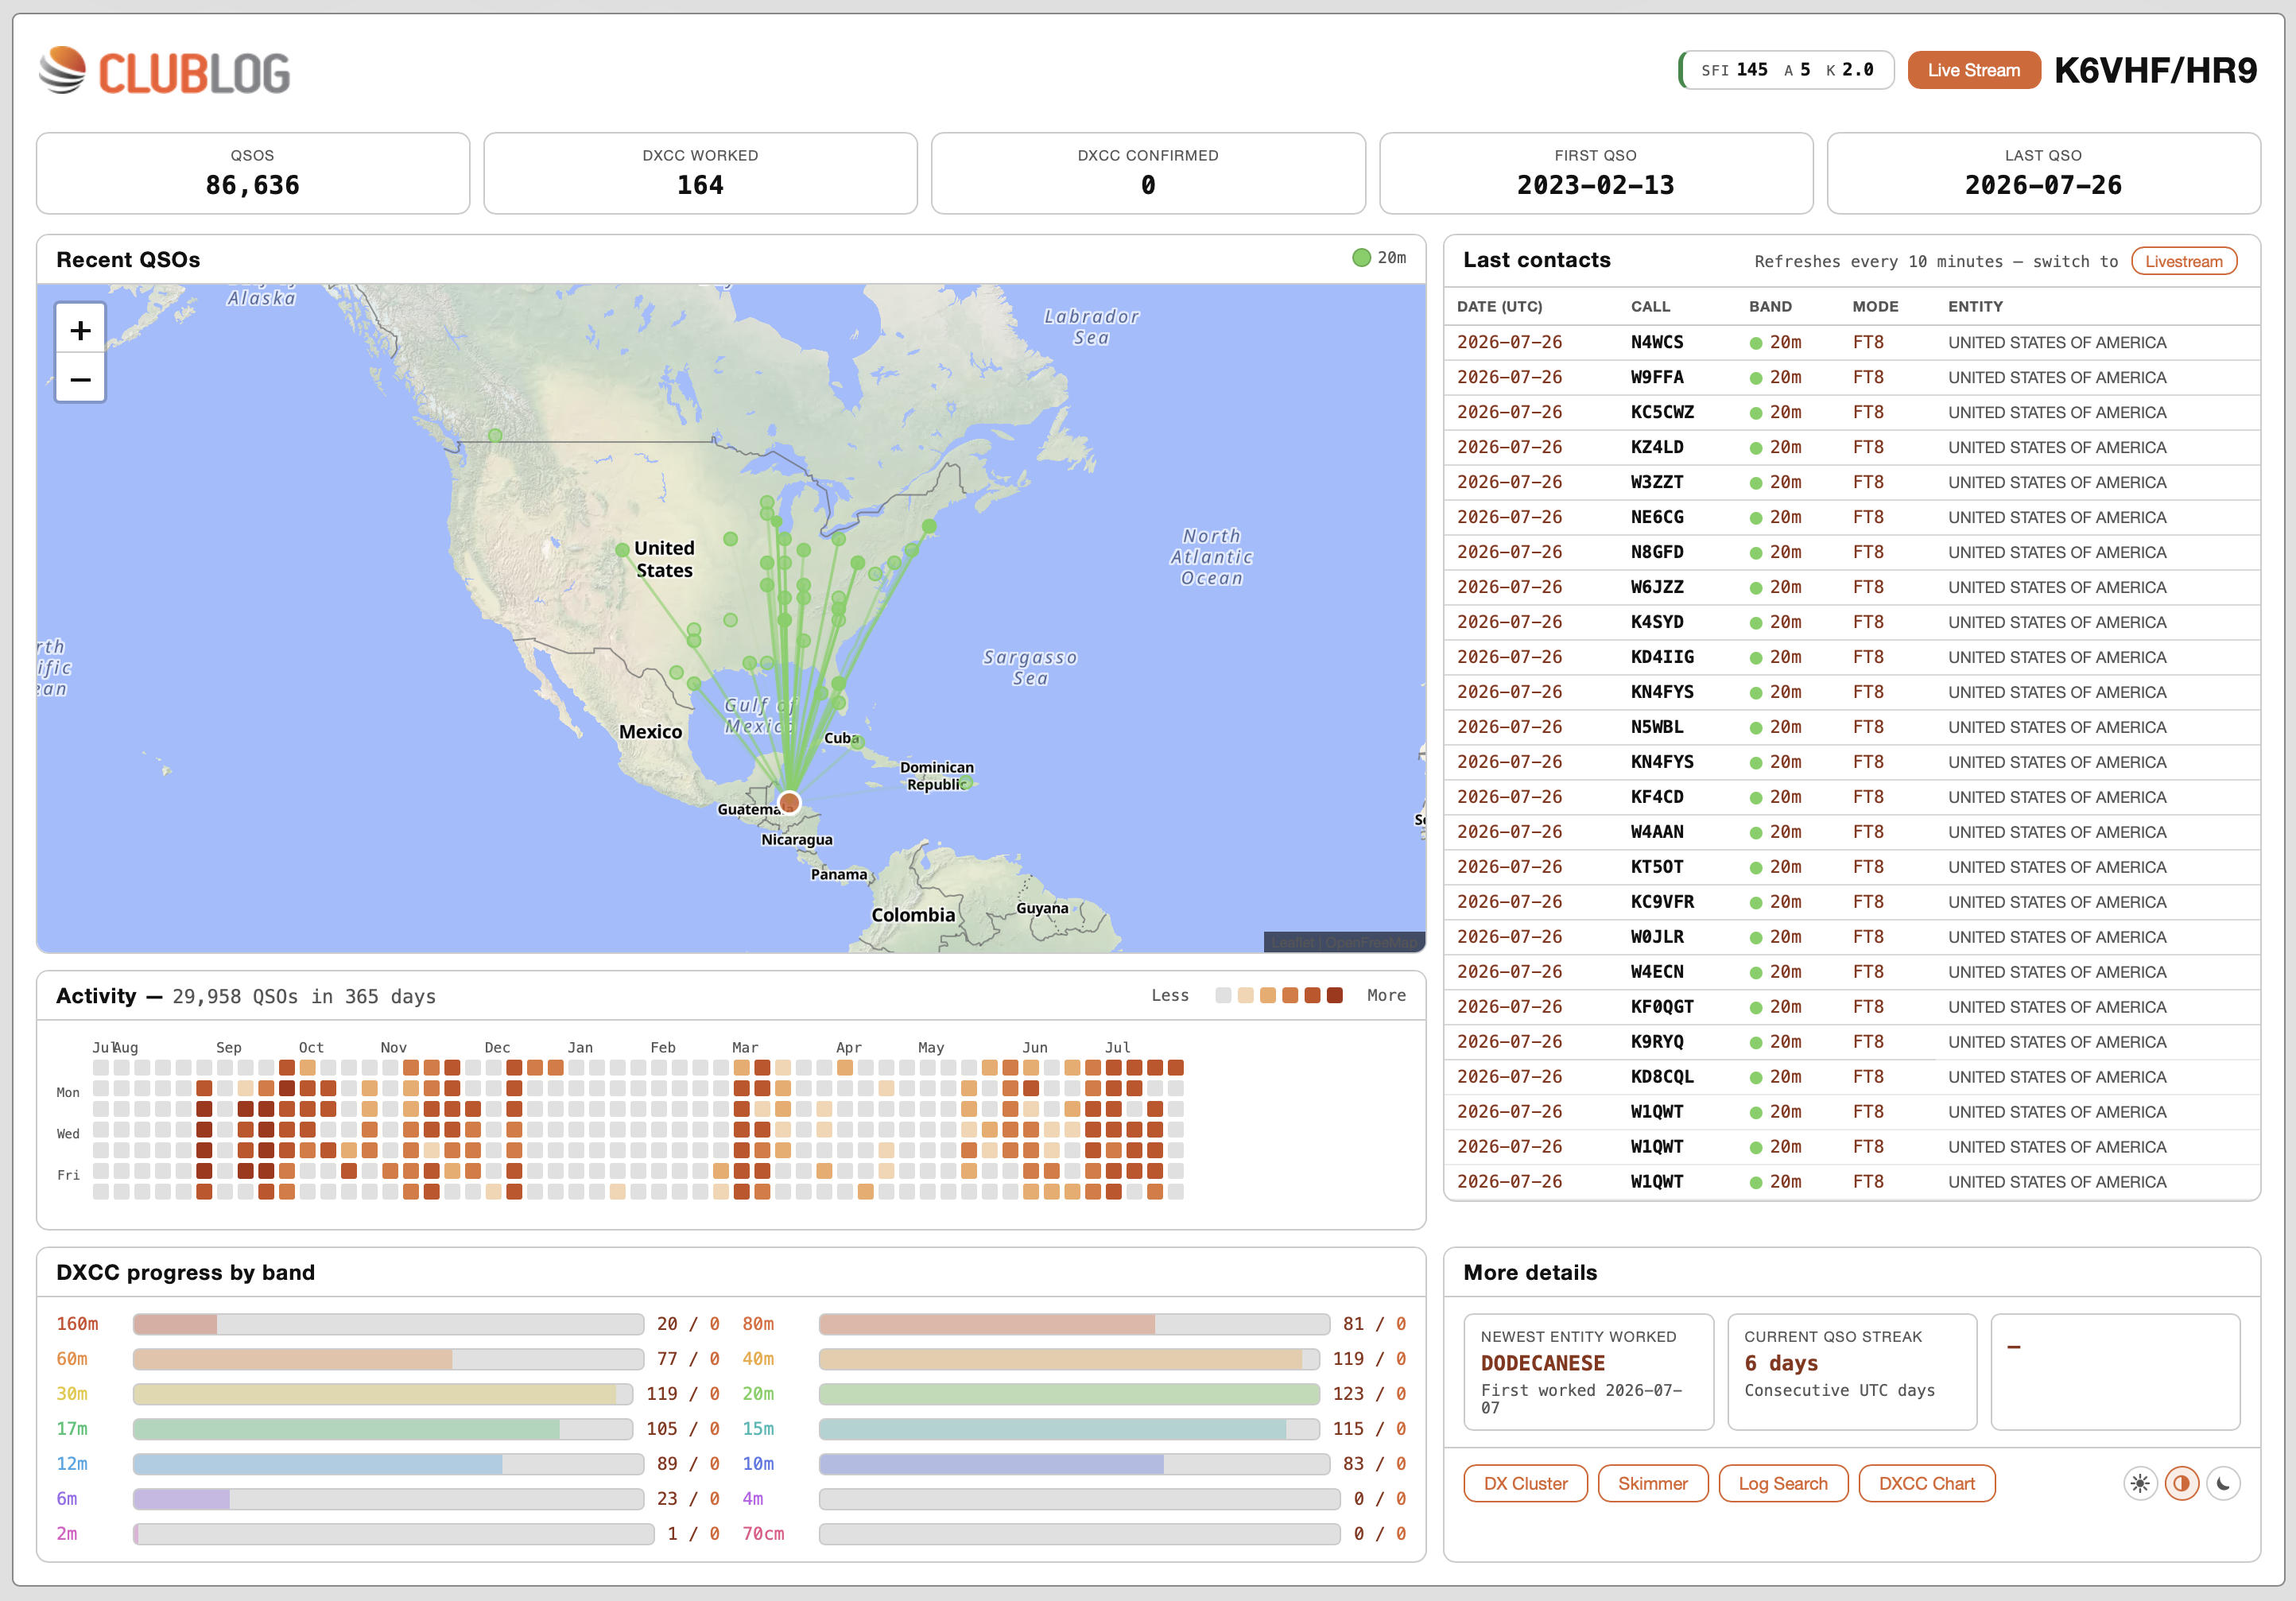2296x1601 pixels.
Task: Click the orange station marker on map
Action: (x=789, y=802)
